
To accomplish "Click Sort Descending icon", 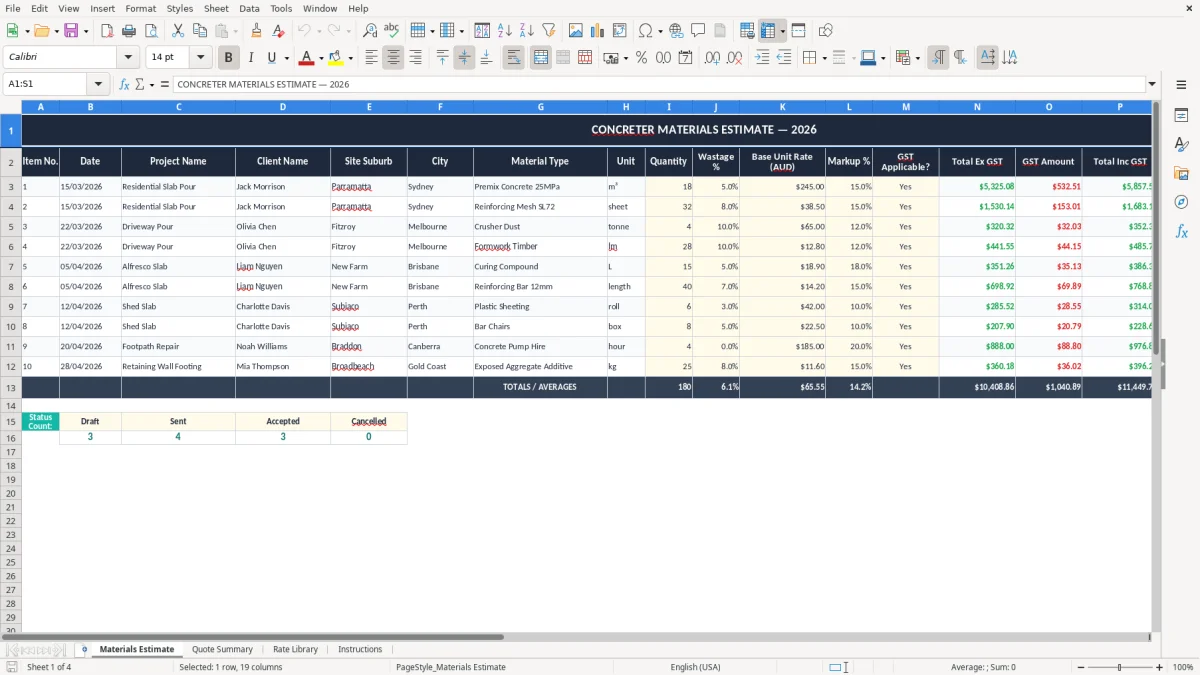I will (526, 31).
